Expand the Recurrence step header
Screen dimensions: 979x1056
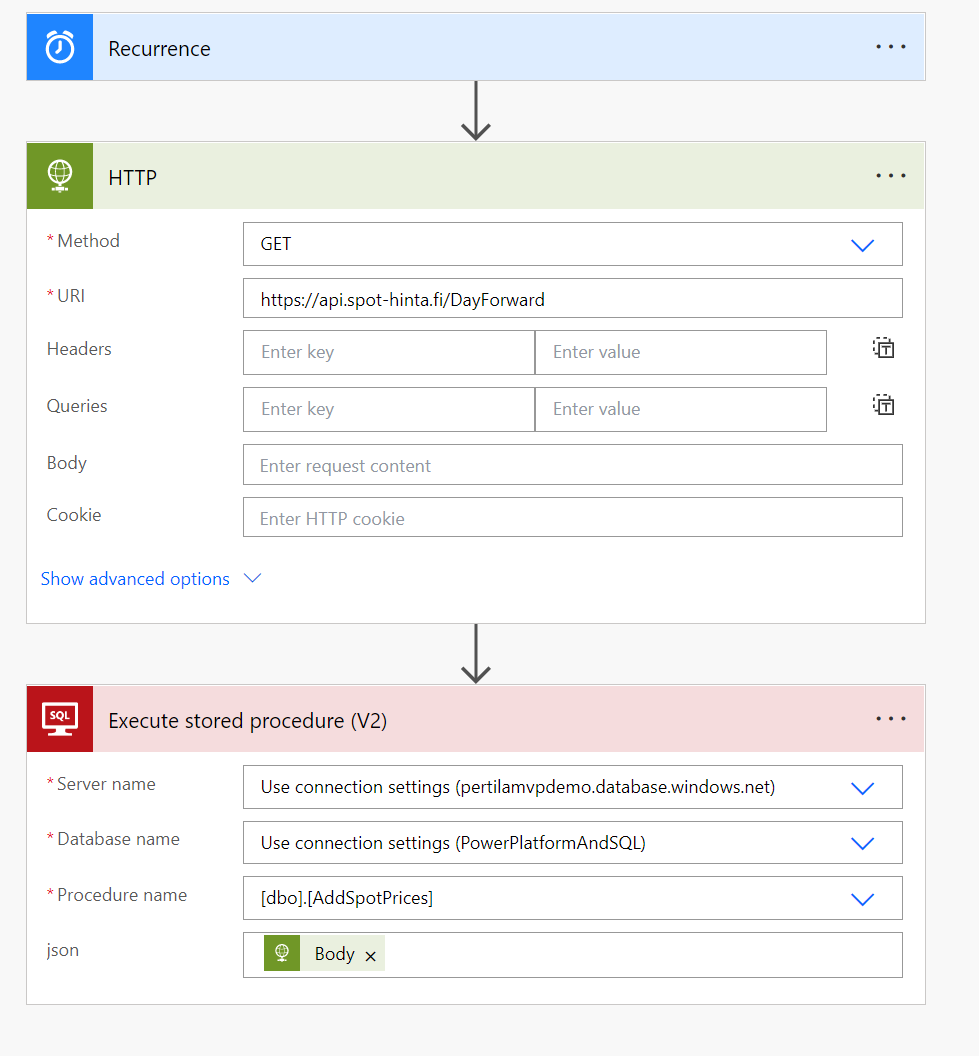pyautogui.click(x=480, y=48)
